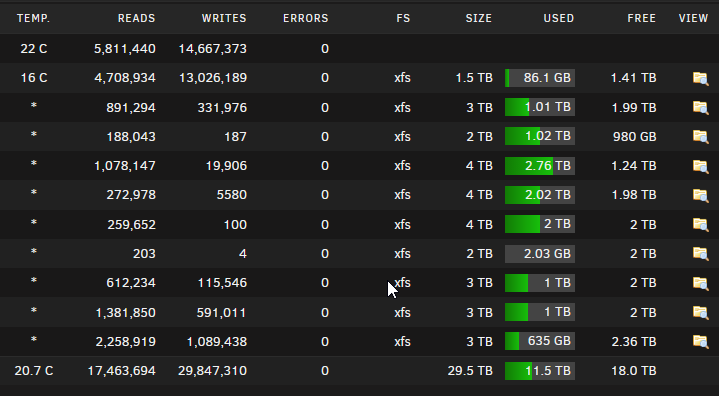Browse the disk with 980 GB free
The width and height of the screenshot is (719, 396).
pyautogui.click(x=700, y=137)
